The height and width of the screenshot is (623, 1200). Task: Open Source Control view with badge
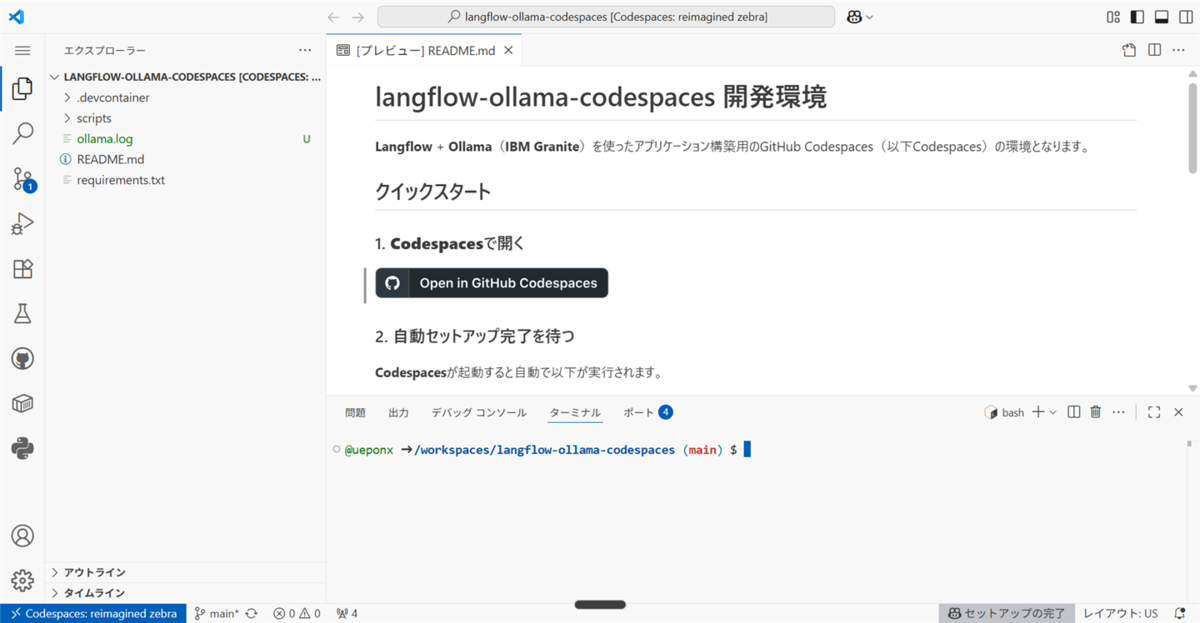(22, 179)
